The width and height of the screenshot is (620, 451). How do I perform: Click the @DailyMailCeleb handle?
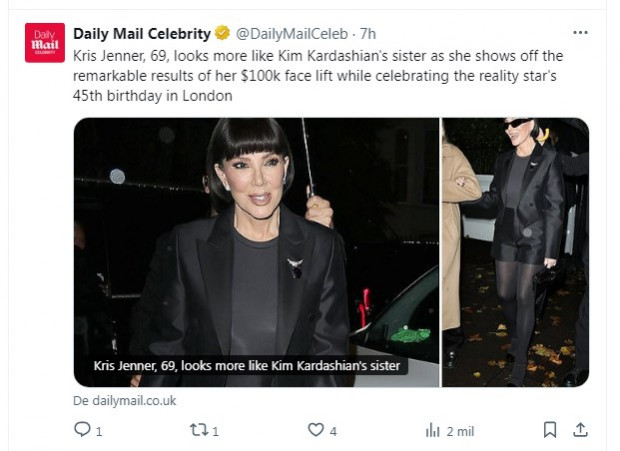pos(292,35)
